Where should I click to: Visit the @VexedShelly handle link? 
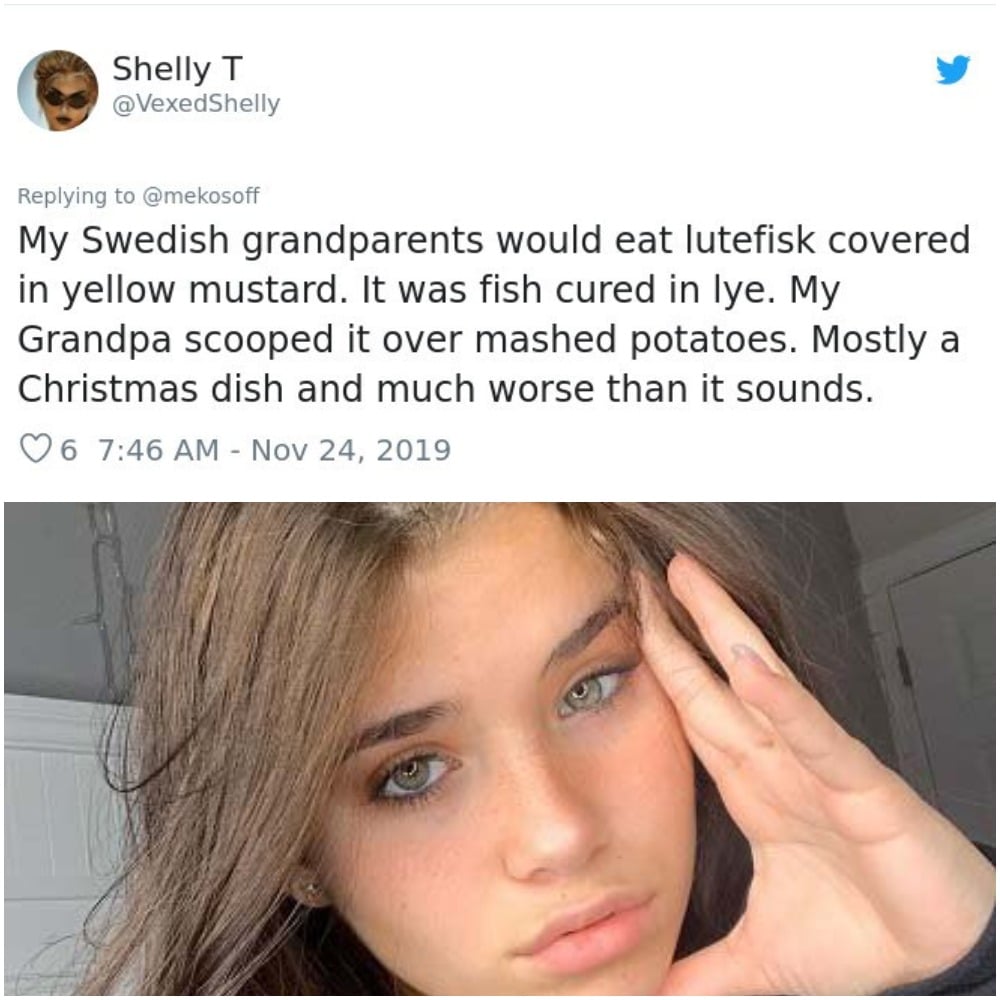(196, 103)
